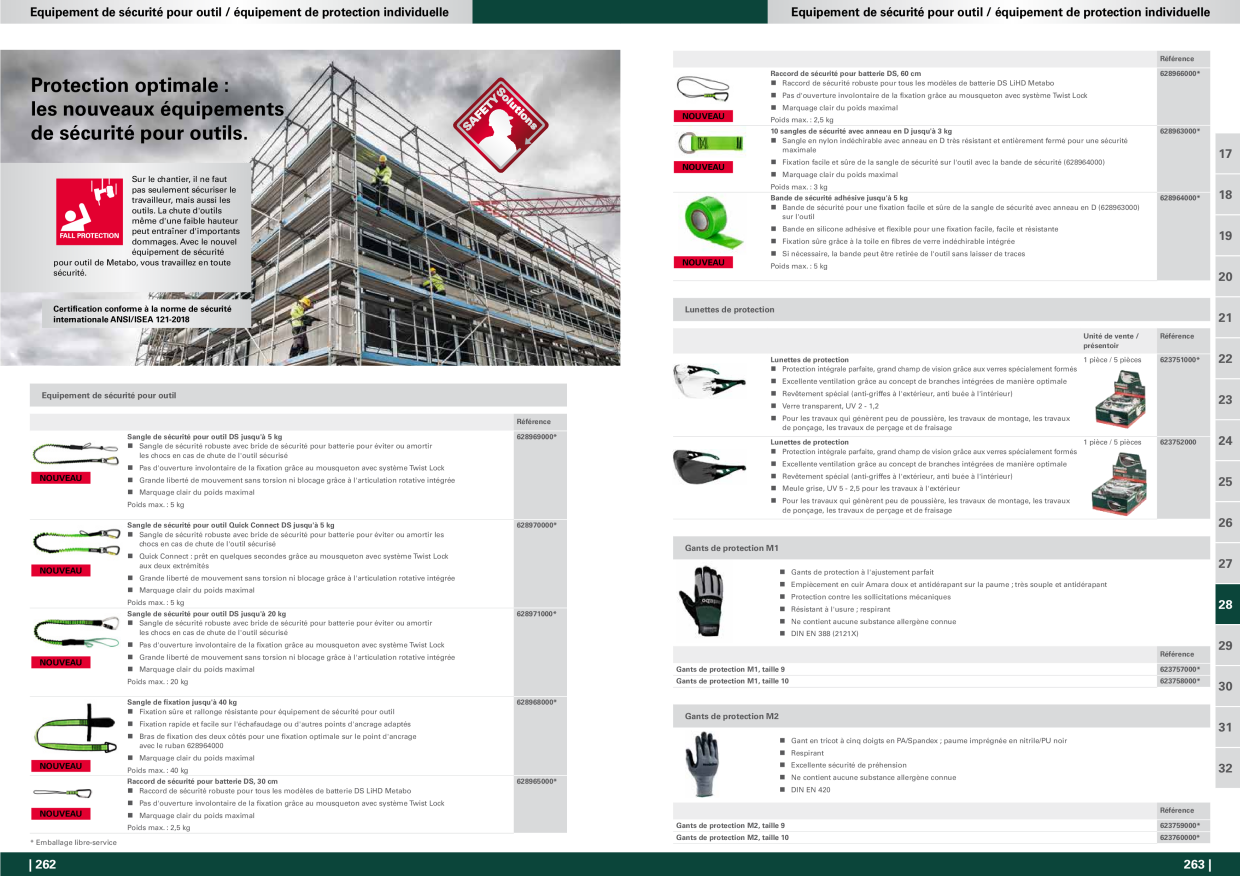
Task: Open image of green D-ring safety straps
Action: (x=709, y=143)
